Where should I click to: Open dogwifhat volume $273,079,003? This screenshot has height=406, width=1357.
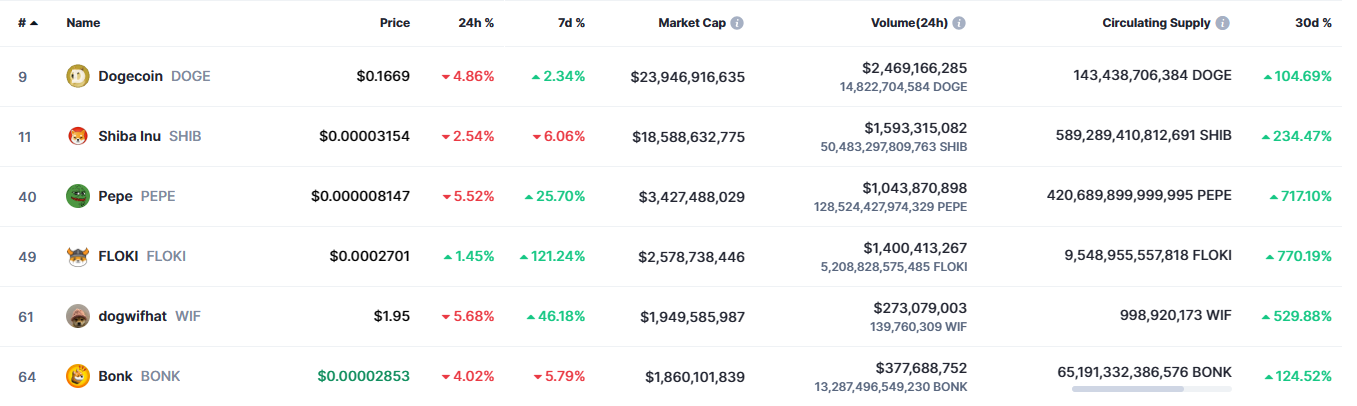tap(920, 308)
